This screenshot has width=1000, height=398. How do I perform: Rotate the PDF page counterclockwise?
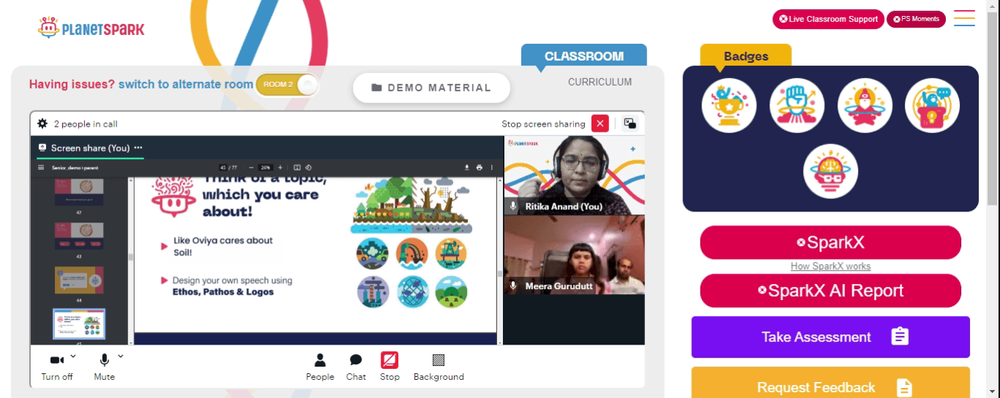tap(308, 167)
